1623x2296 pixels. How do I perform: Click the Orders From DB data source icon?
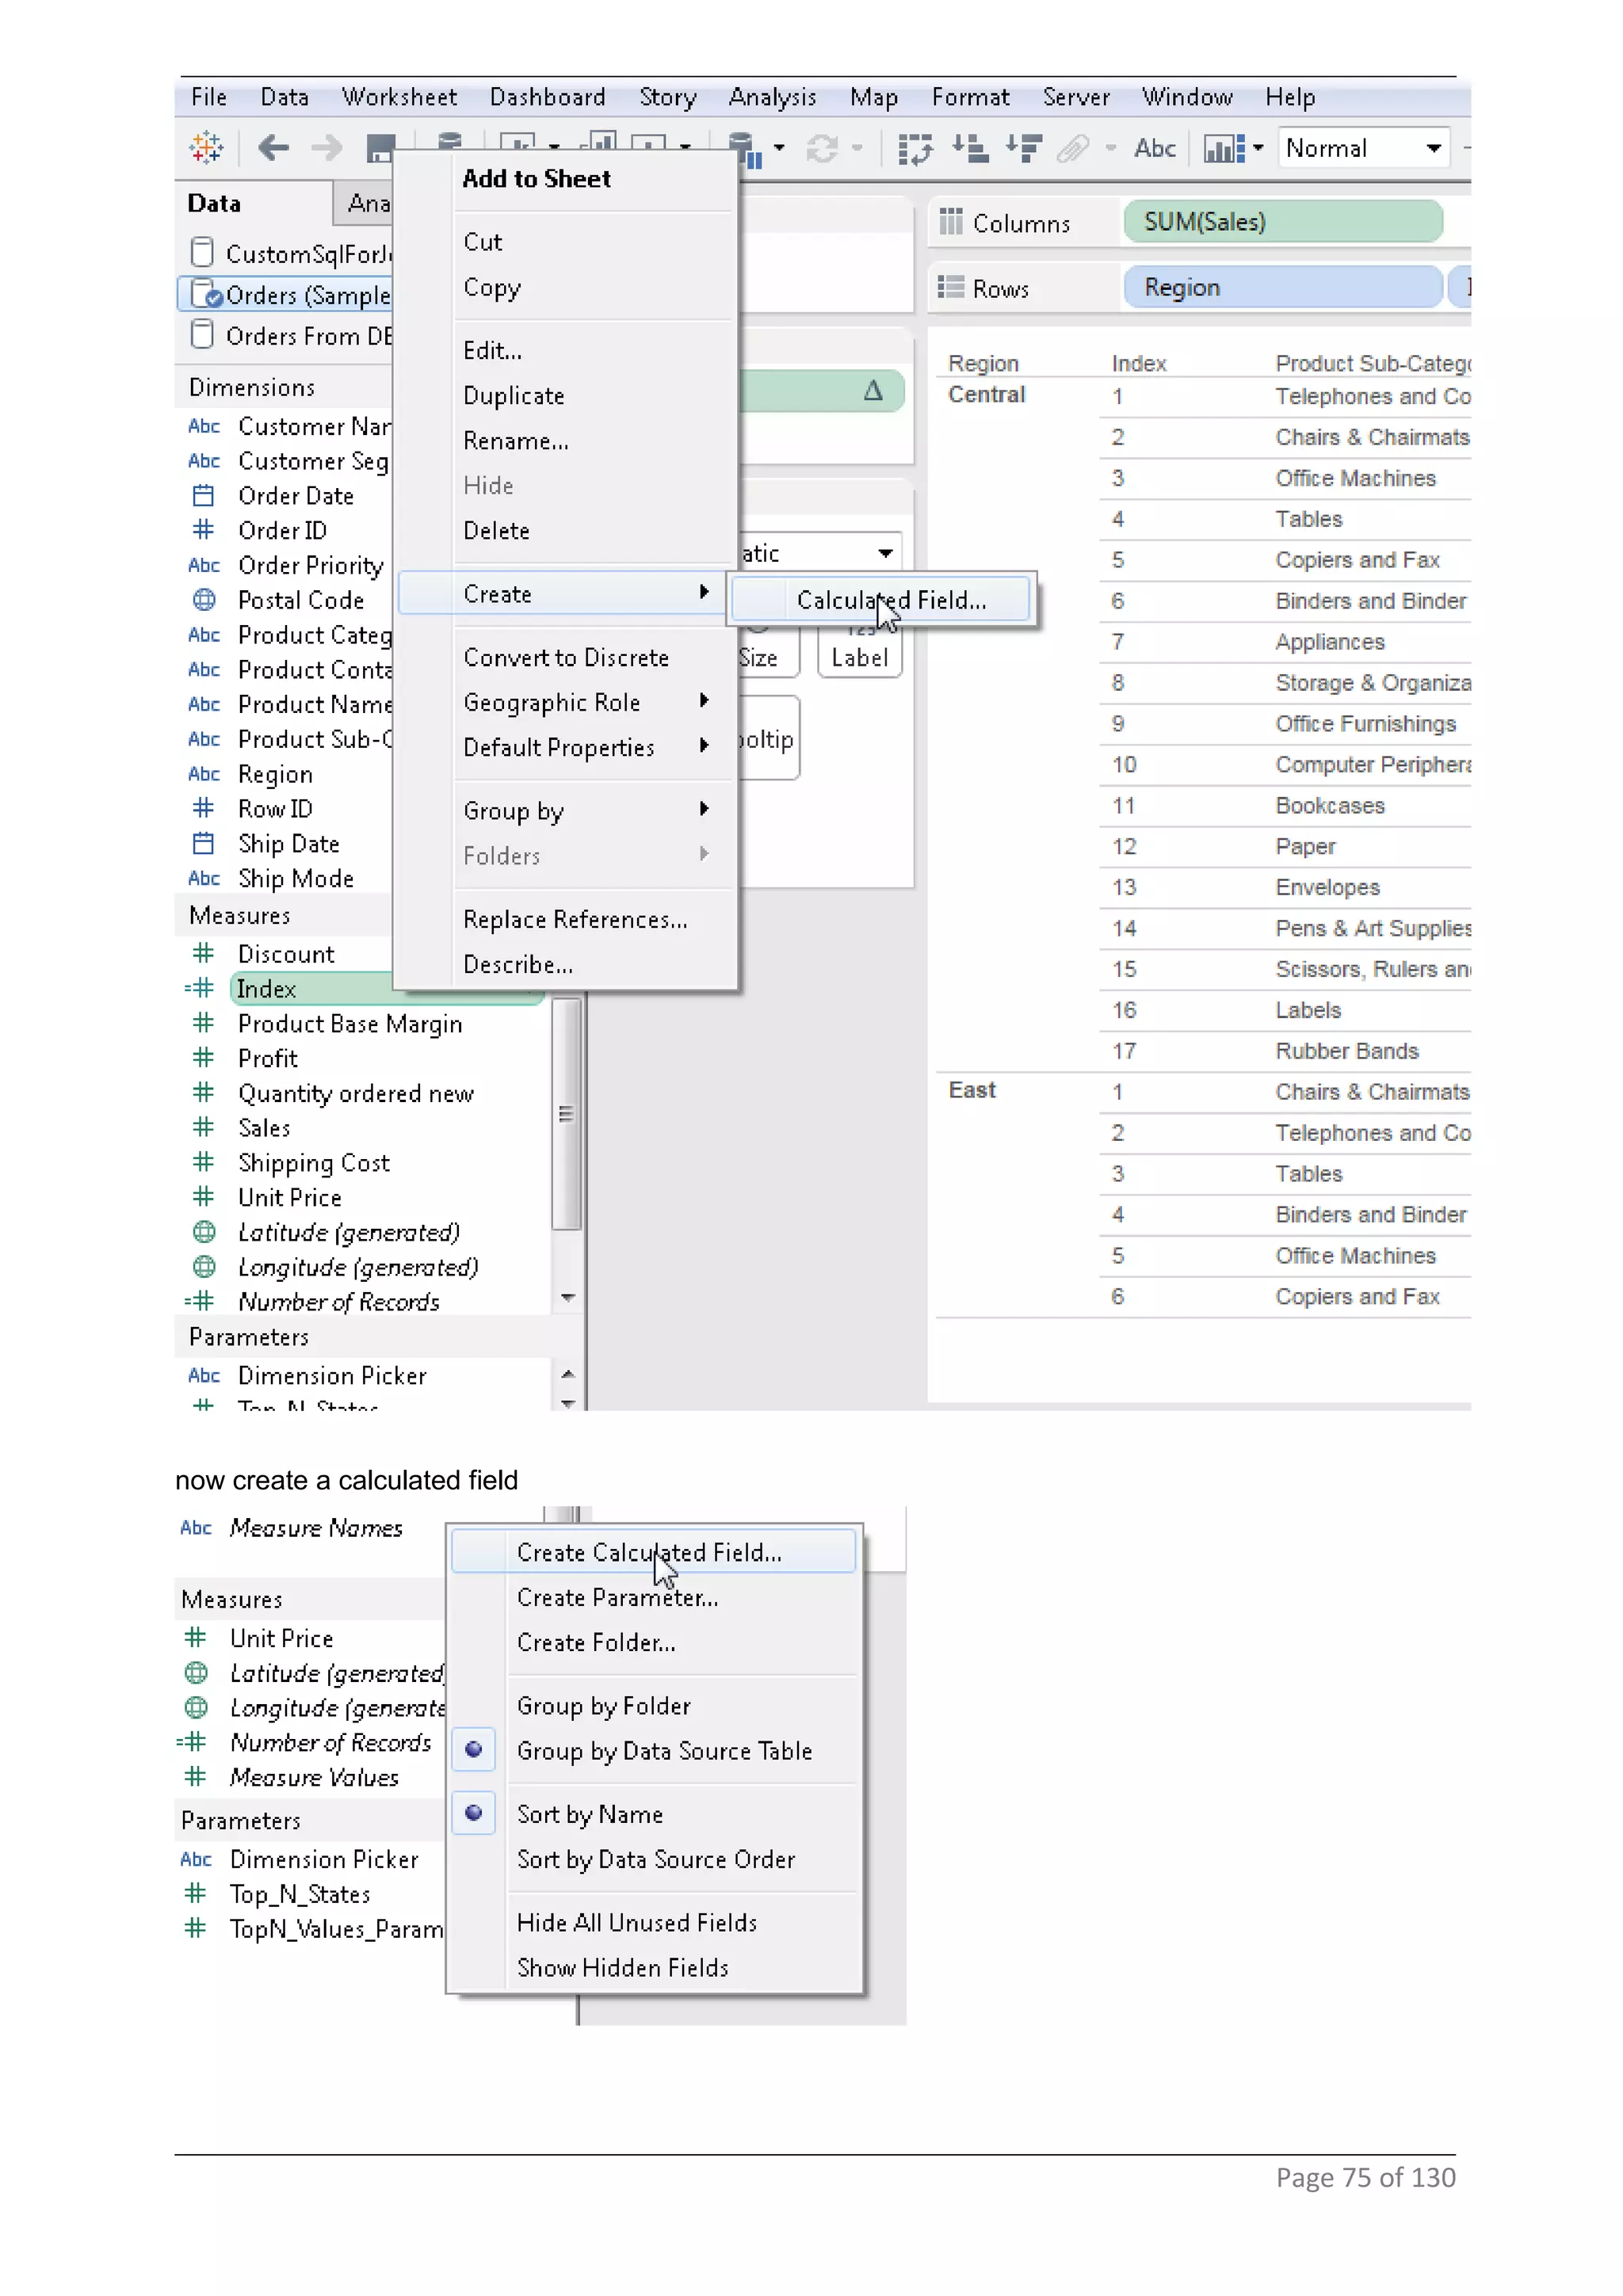pyautogui.click(x=202, y=333)
